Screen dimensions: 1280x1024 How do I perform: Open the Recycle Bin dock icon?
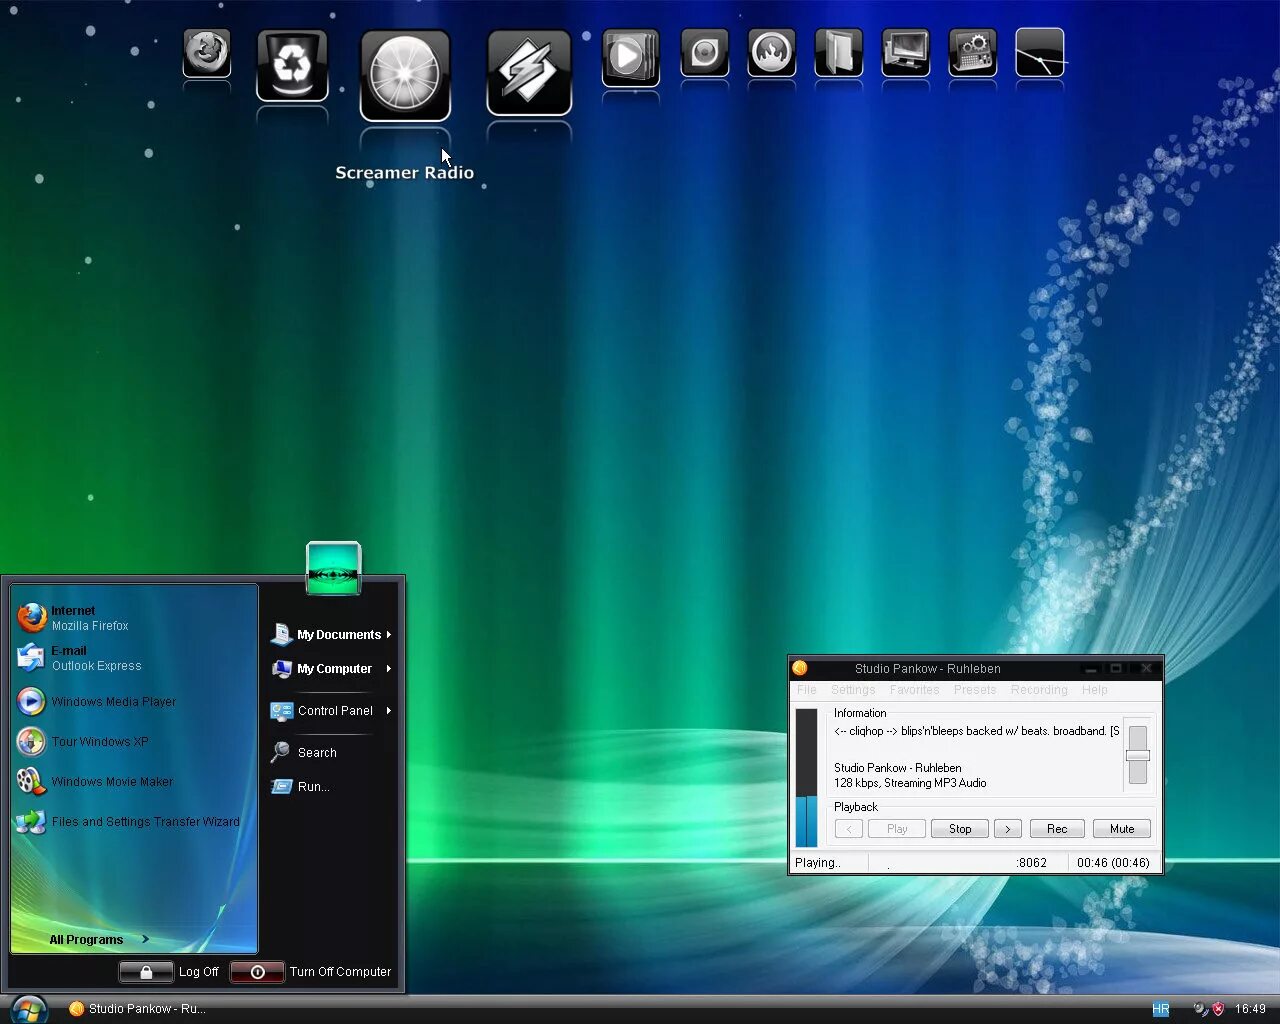point(292,65)
